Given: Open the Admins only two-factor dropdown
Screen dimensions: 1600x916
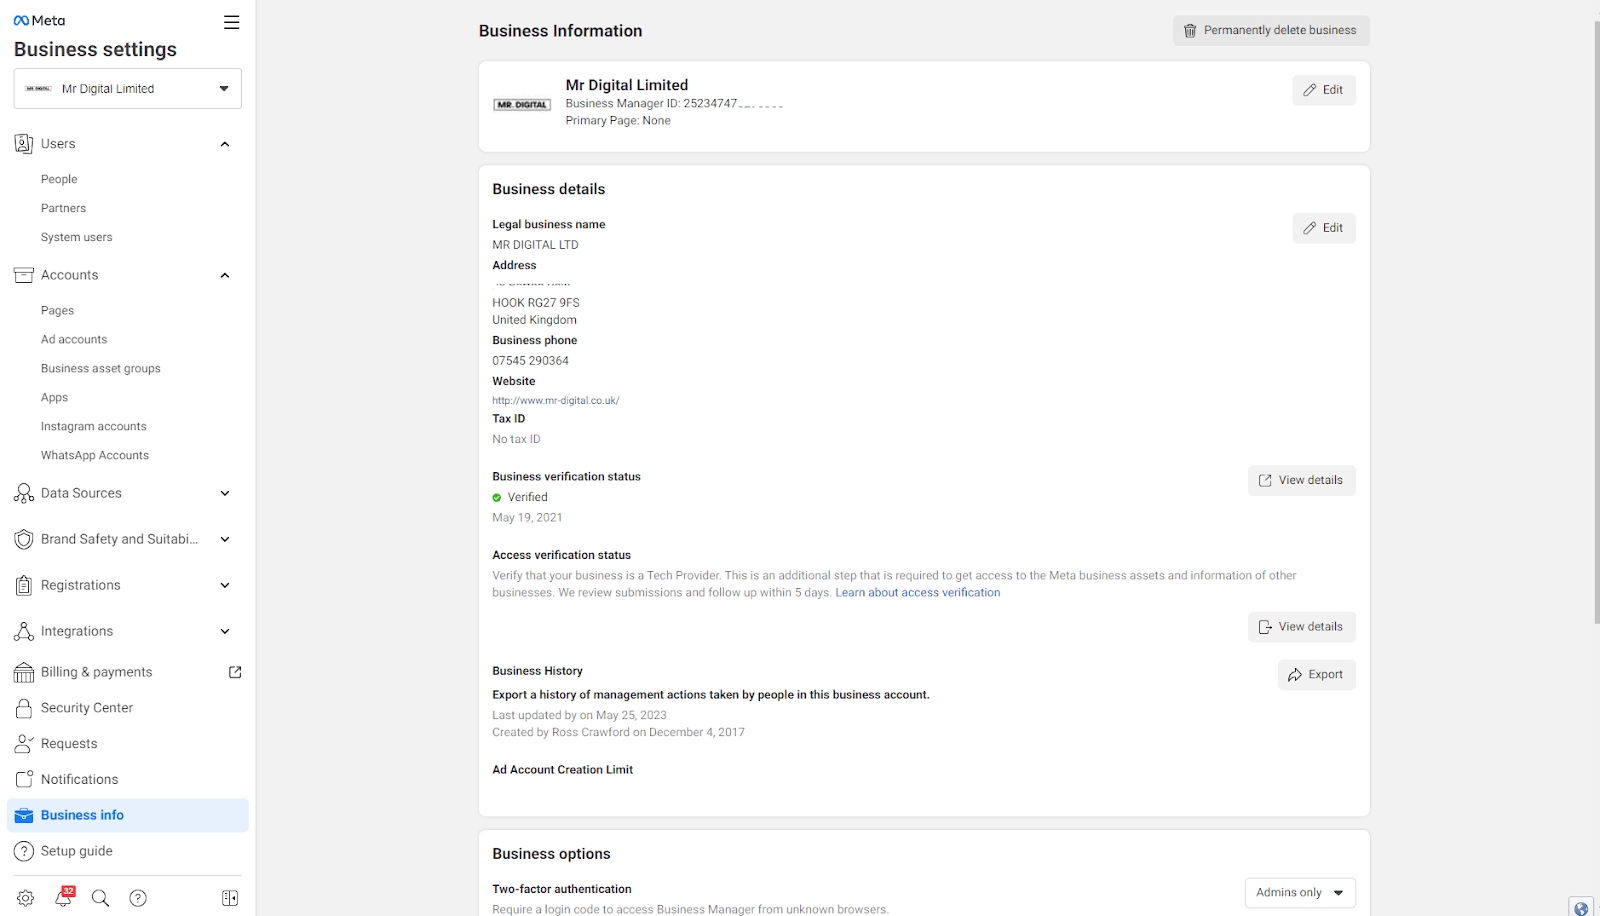Looking at the screenshot, I should click(1299, 892).
